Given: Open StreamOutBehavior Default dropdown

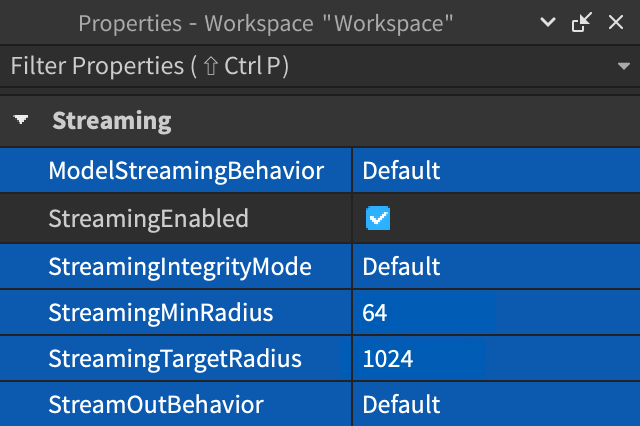Looking at the screenshot, I should (495, 405).
